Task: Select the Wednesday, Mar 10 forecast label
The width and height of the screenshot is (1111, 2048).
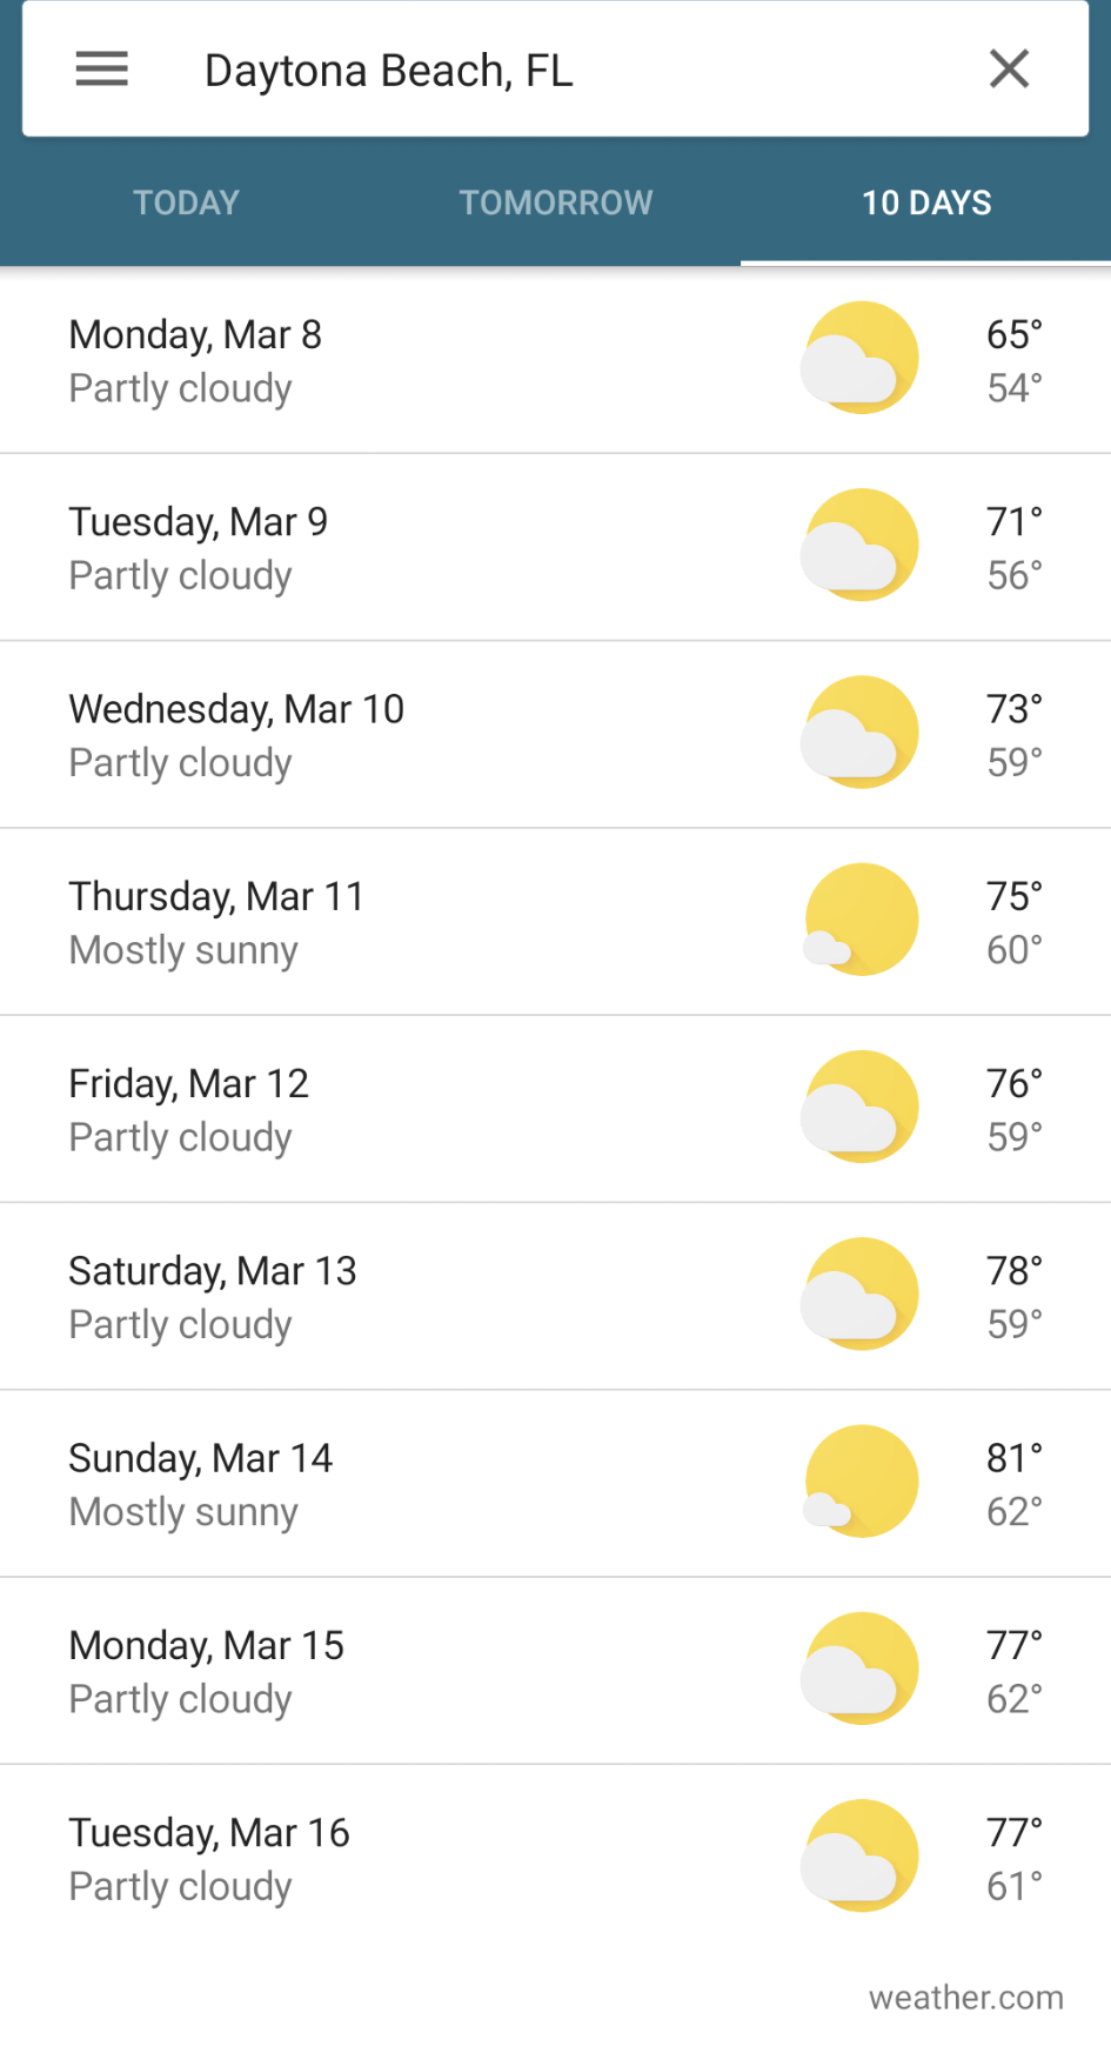Action: tap(236, 709)
